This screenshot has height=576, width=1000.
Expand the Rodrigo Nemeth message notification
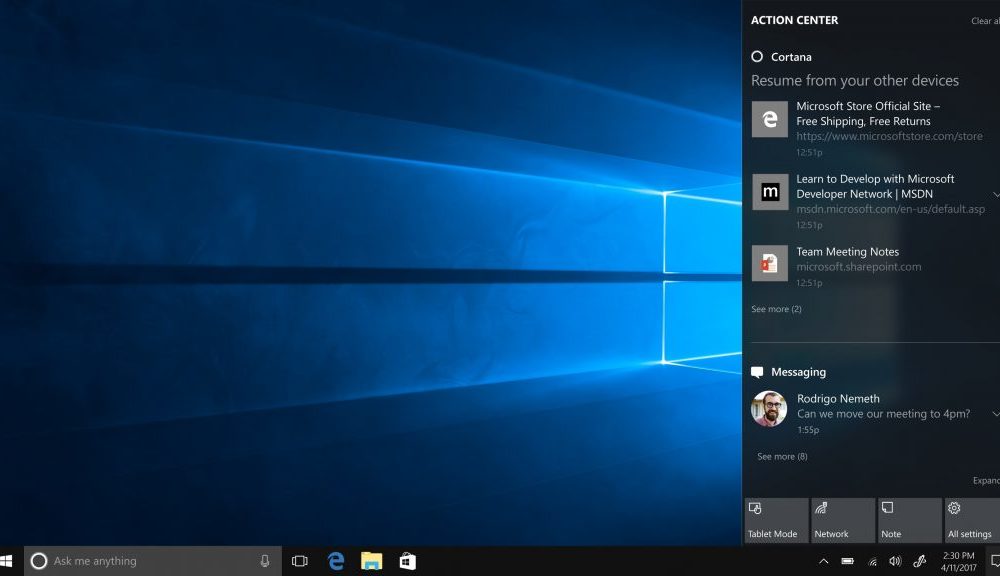[x=996, y=413]
